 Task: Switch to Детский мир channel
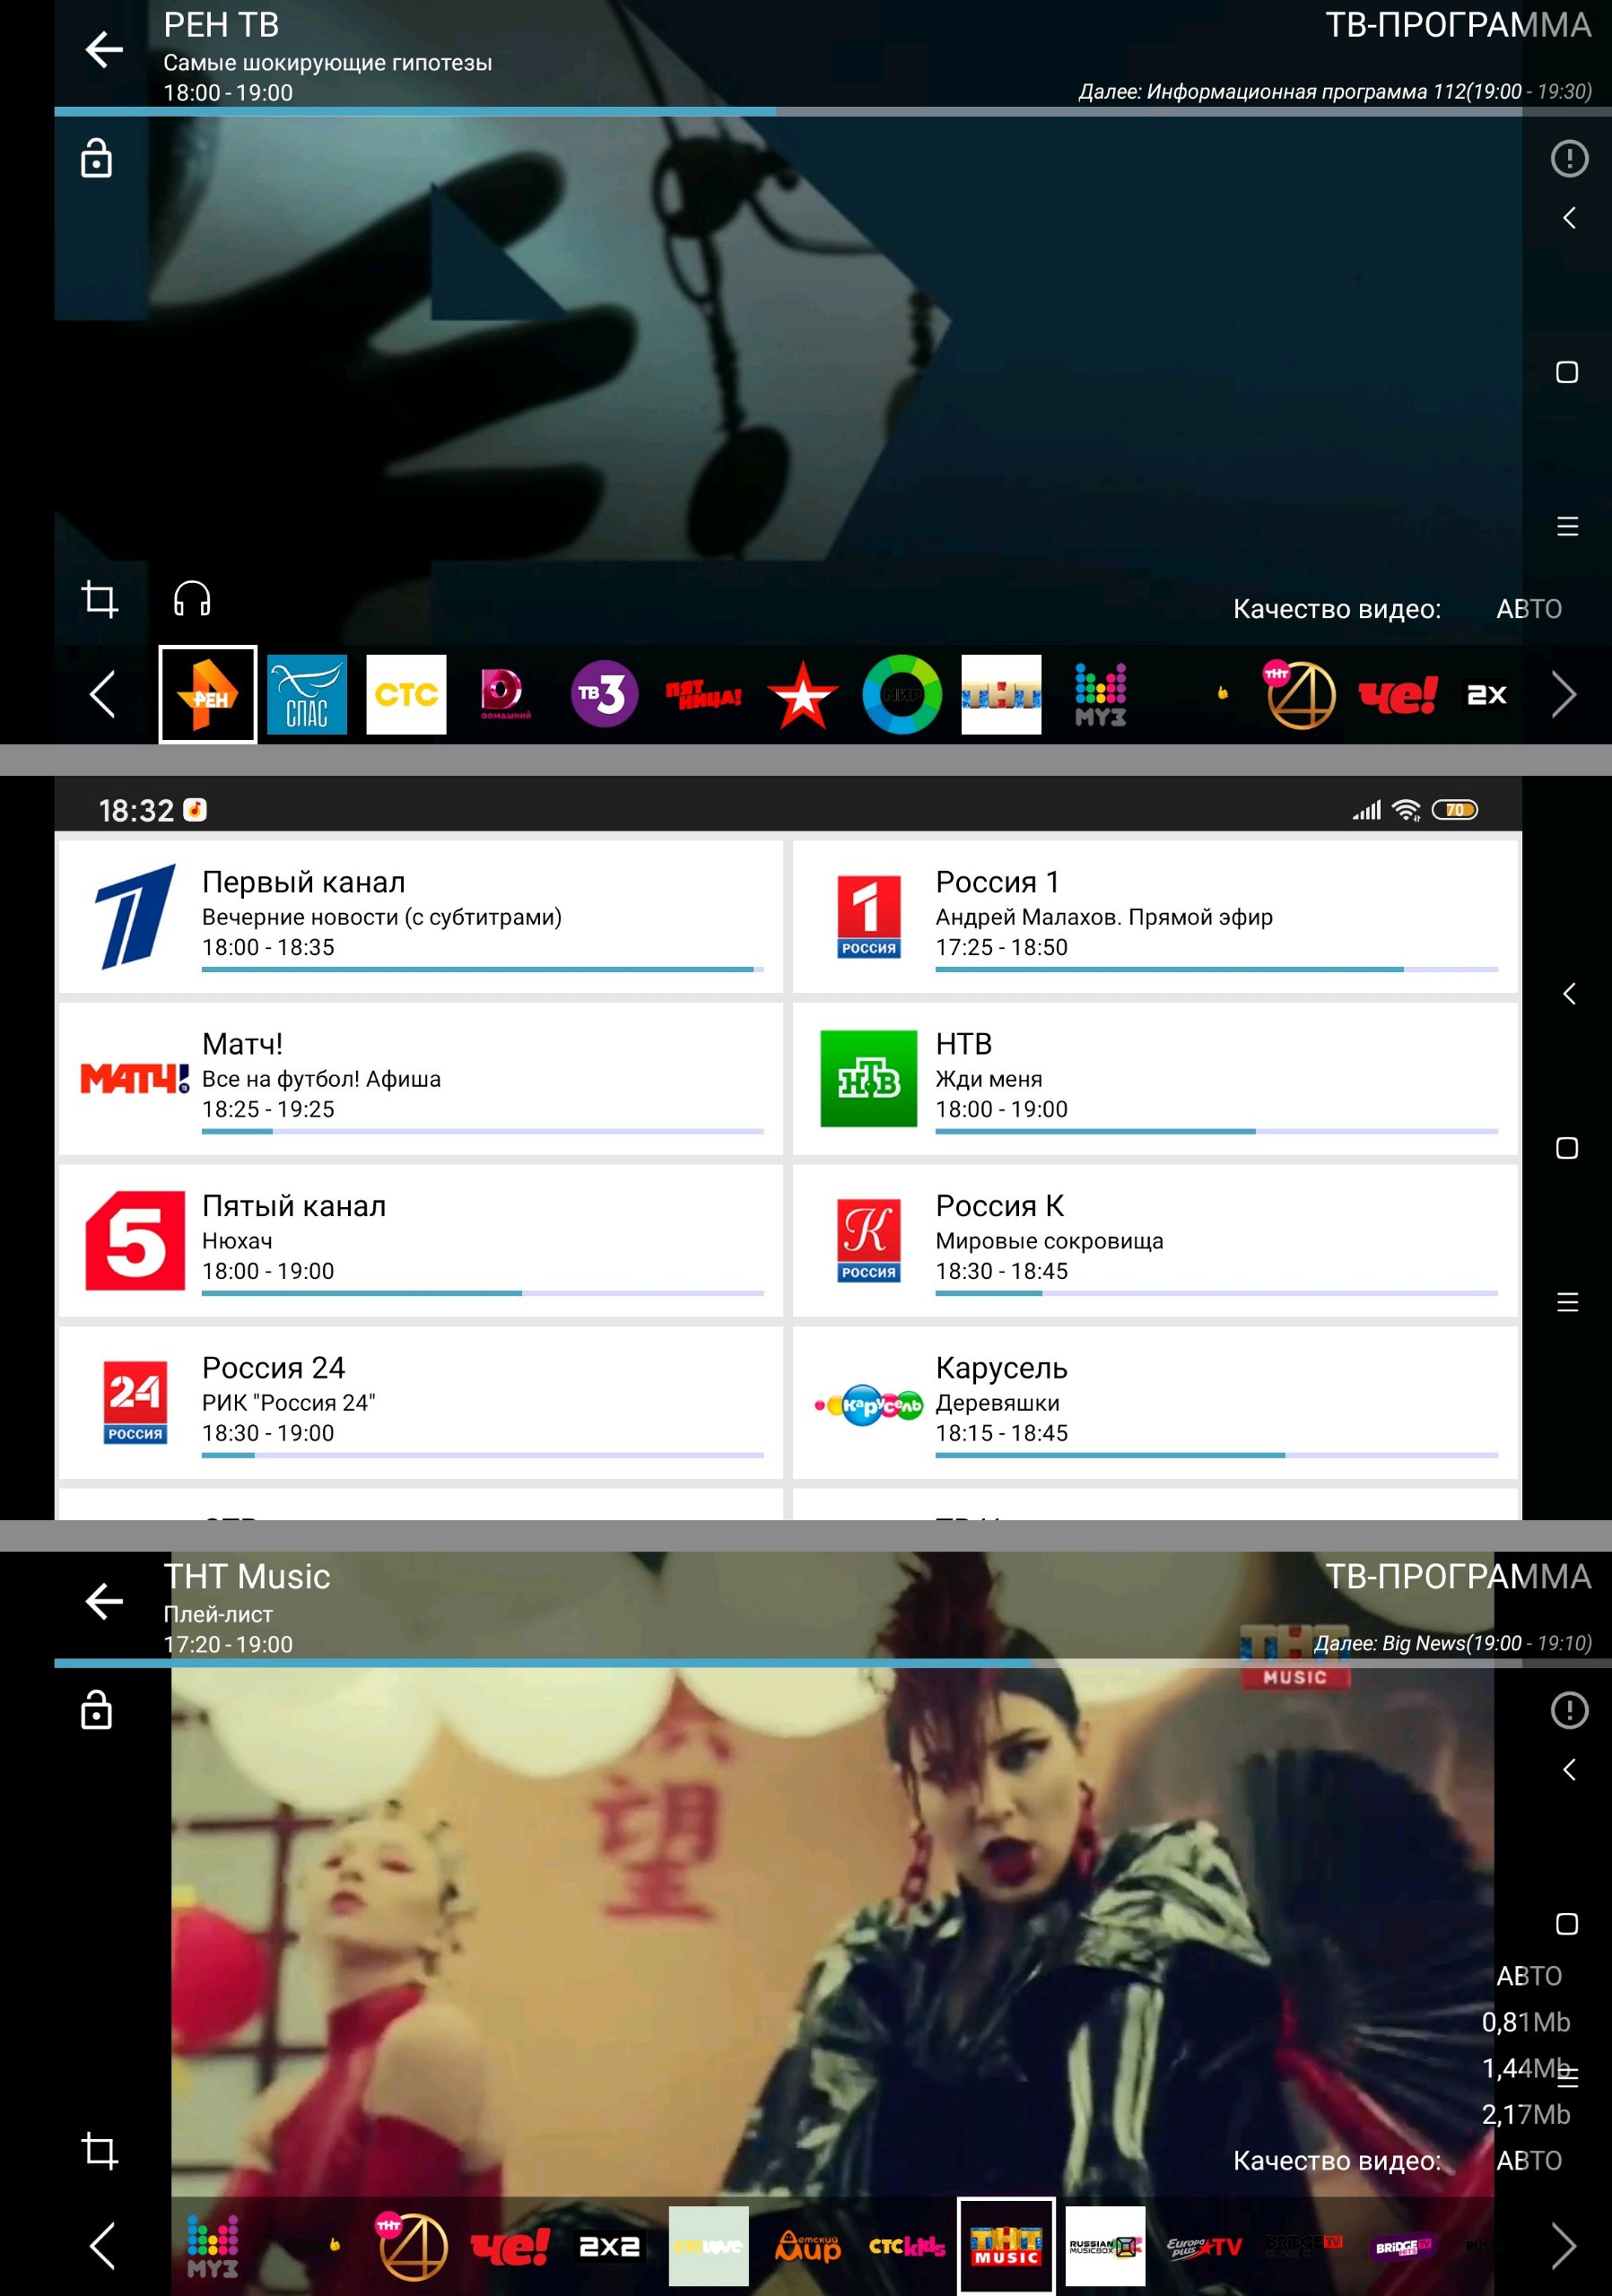click(x=807, y=2246)
